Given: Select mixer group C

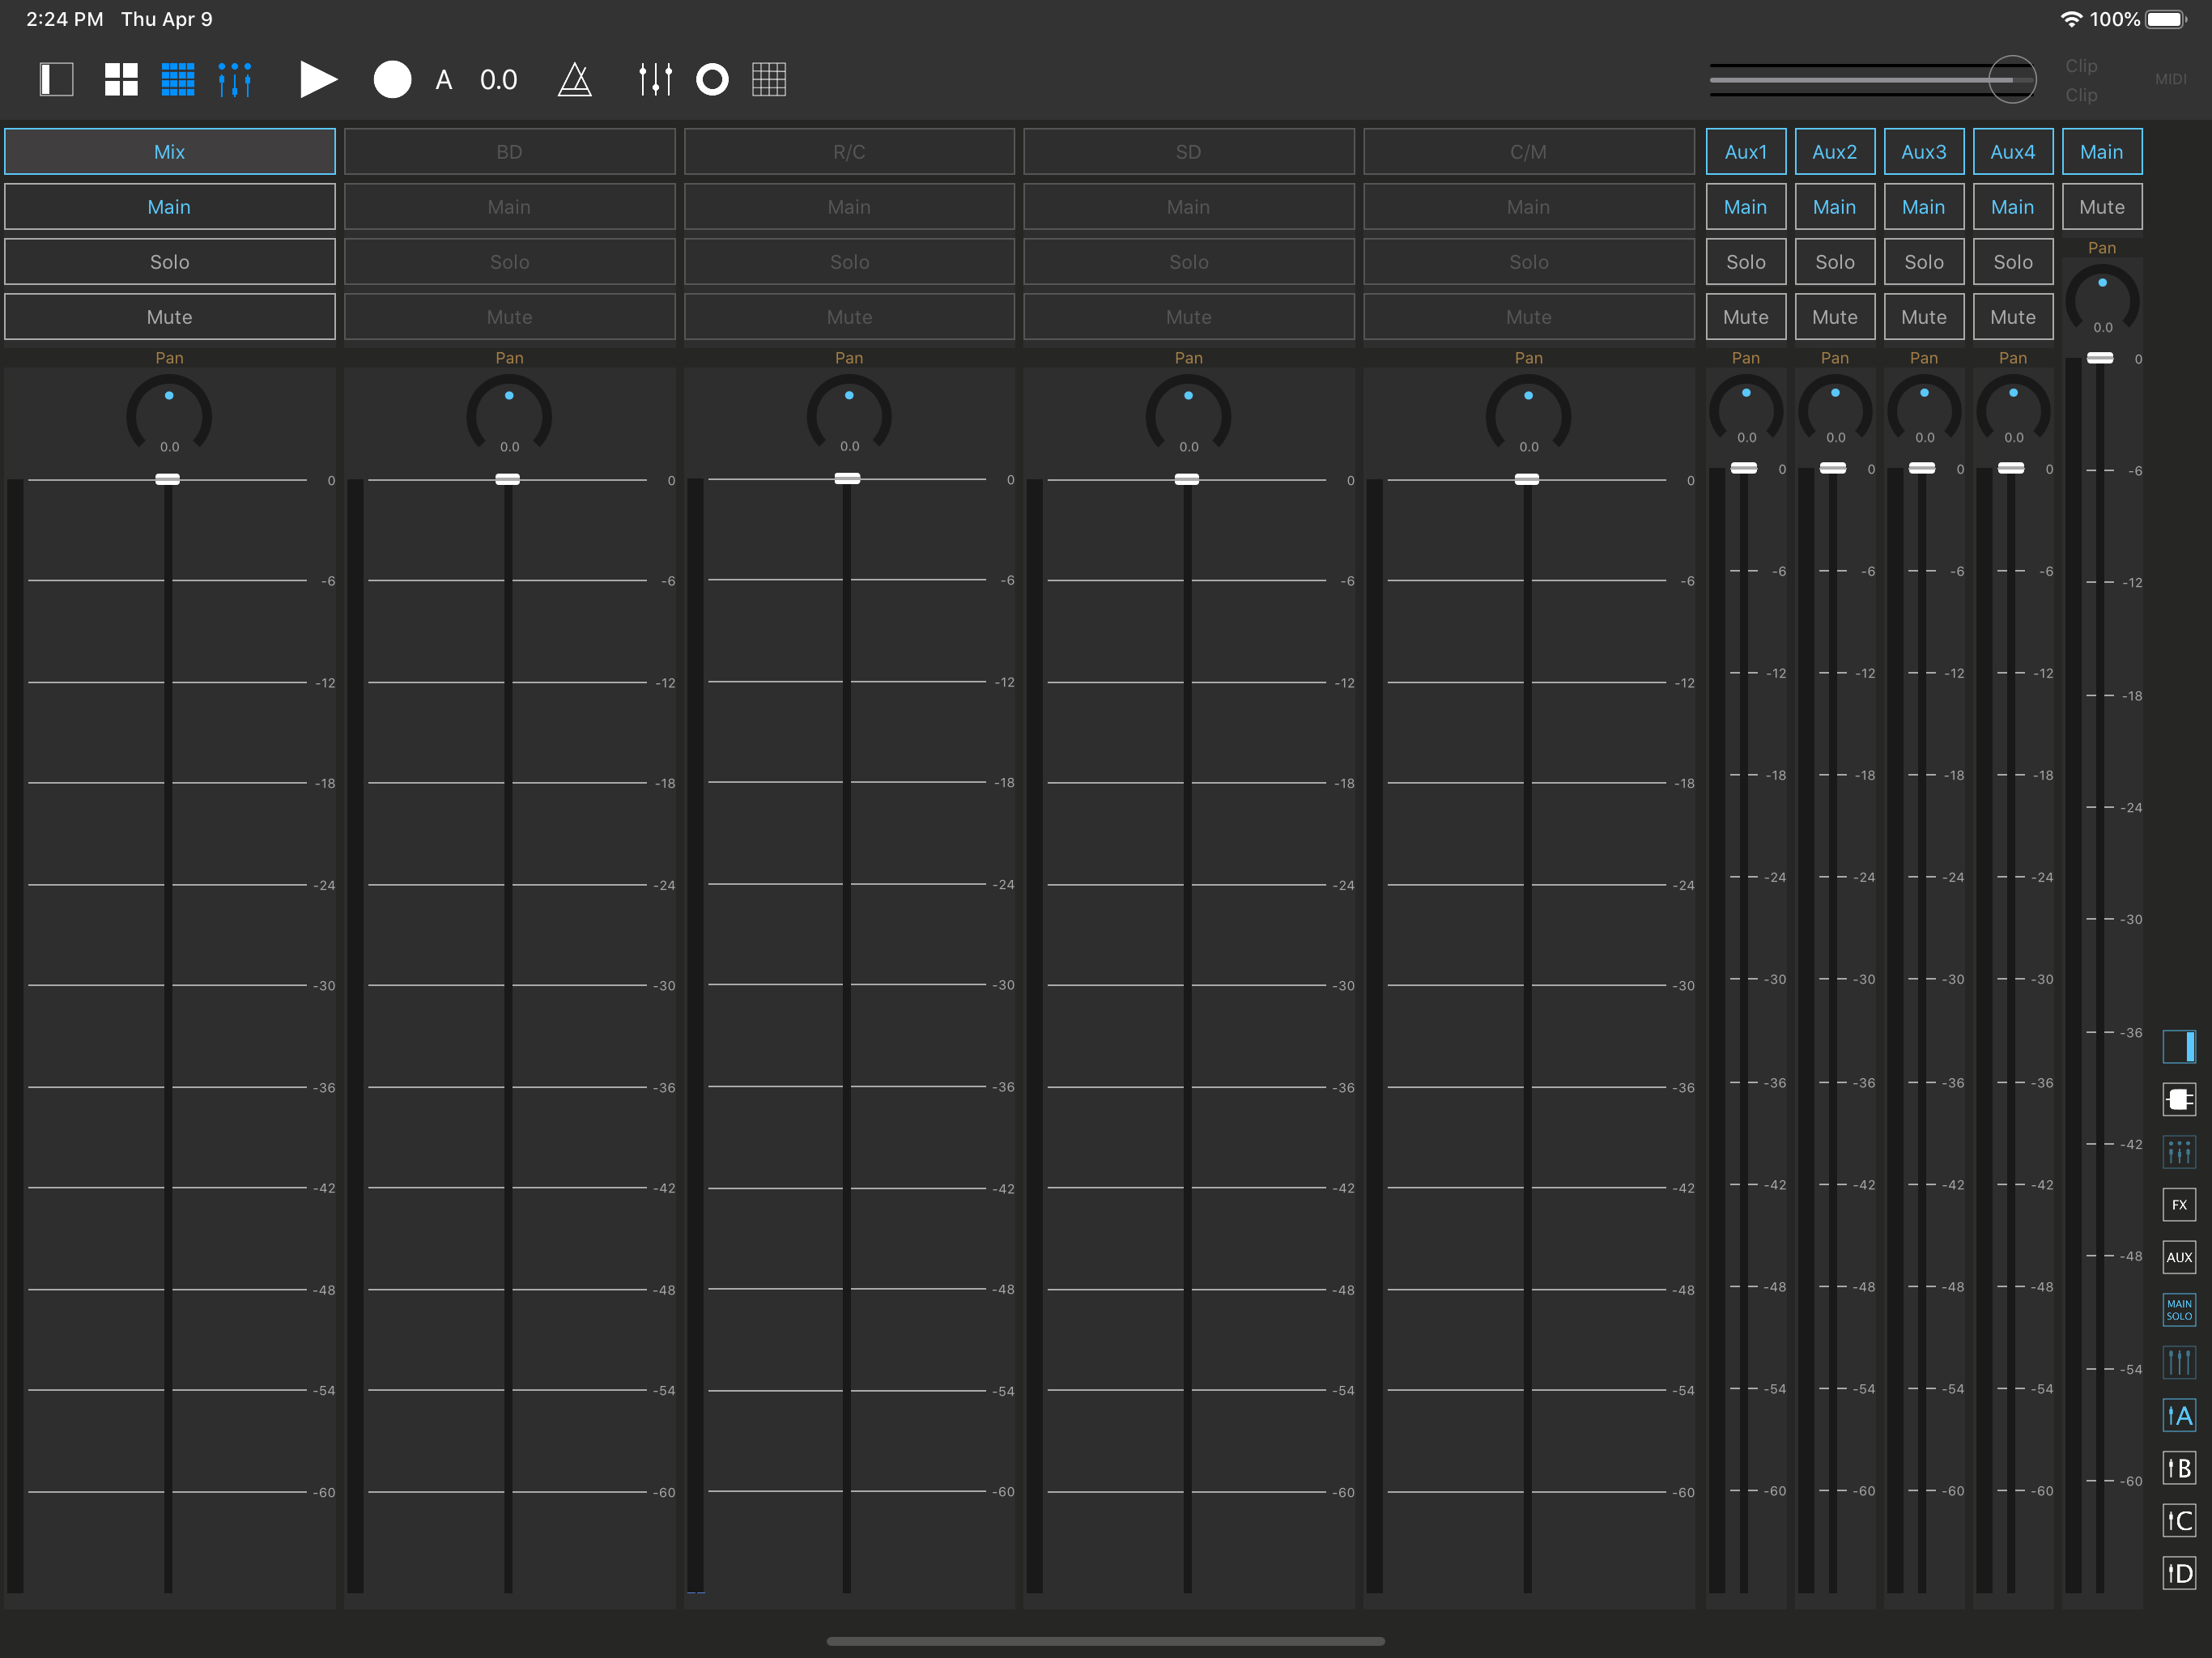Looking at the screenshot, I should (x=2179, y=1521).
